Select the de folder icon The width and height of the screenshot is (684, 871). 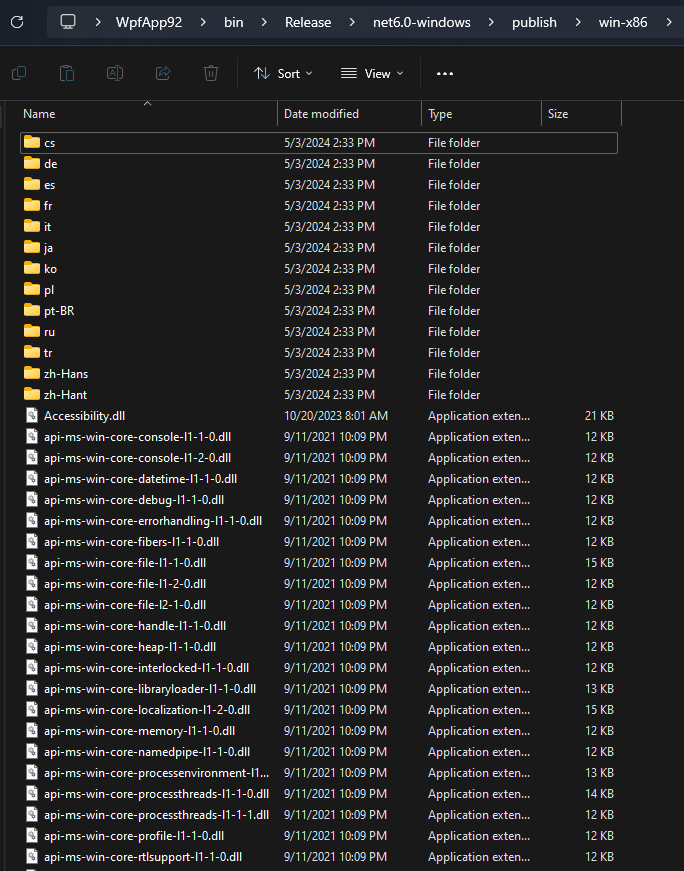click(x=32, y=163)
